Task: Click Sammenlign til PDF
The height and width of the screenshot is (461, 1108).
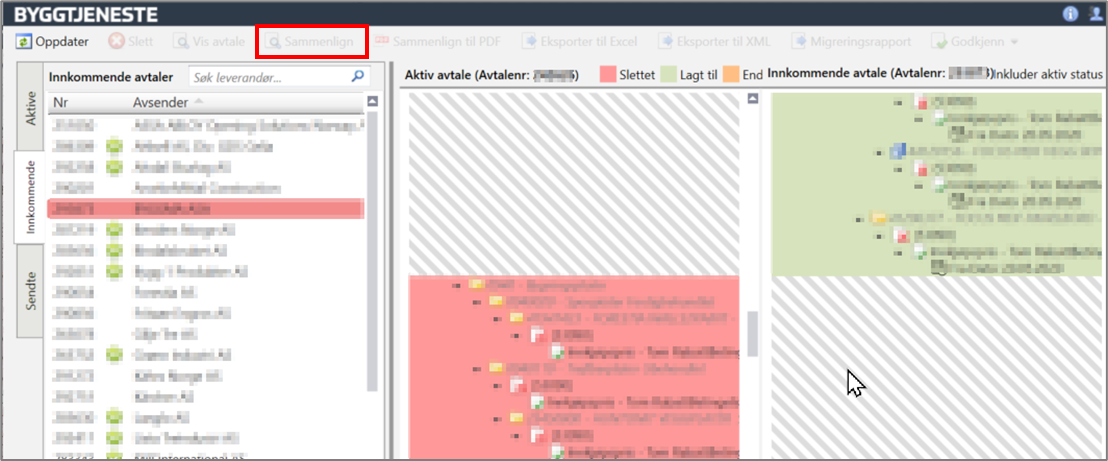Action: pyautogui.click(x=436, y=42)
